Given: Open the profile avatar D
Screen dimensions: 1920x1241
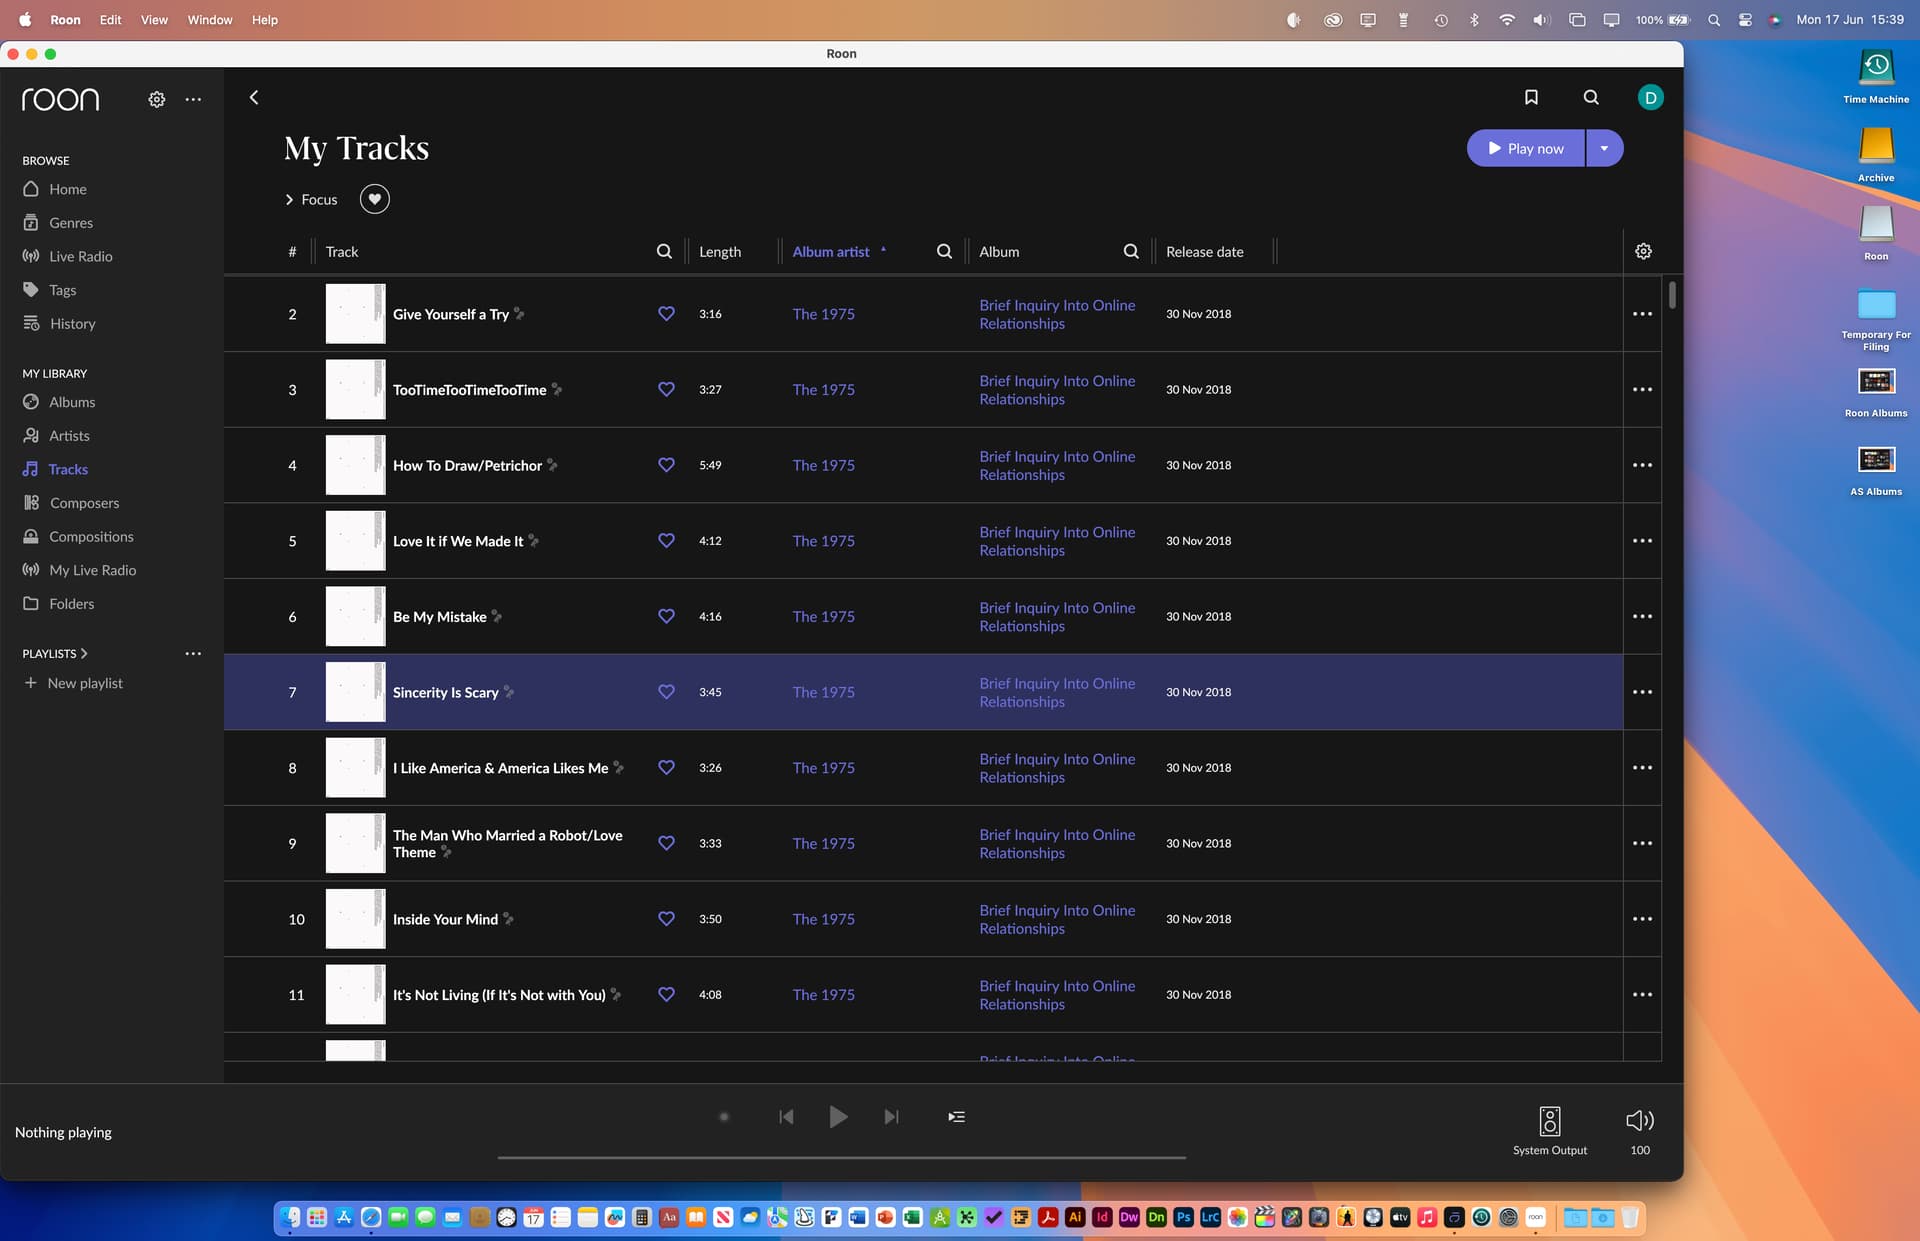Looking at the screenshot, I should point(1650,97).
